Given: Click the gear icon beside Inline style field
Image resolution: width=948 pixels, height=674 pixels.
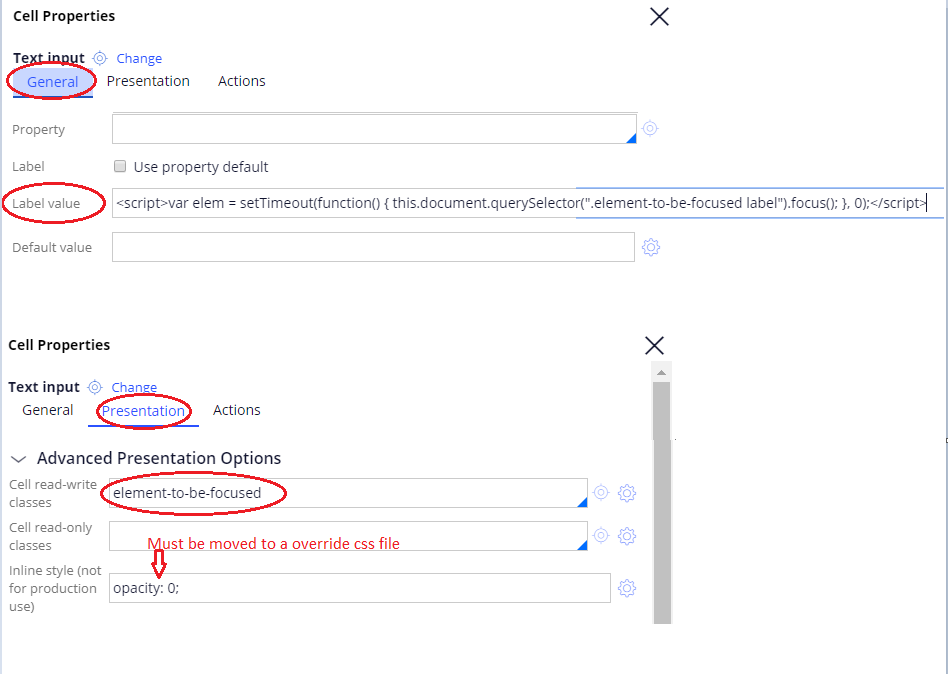Looking at the screenshot, I should pos(627,588).
